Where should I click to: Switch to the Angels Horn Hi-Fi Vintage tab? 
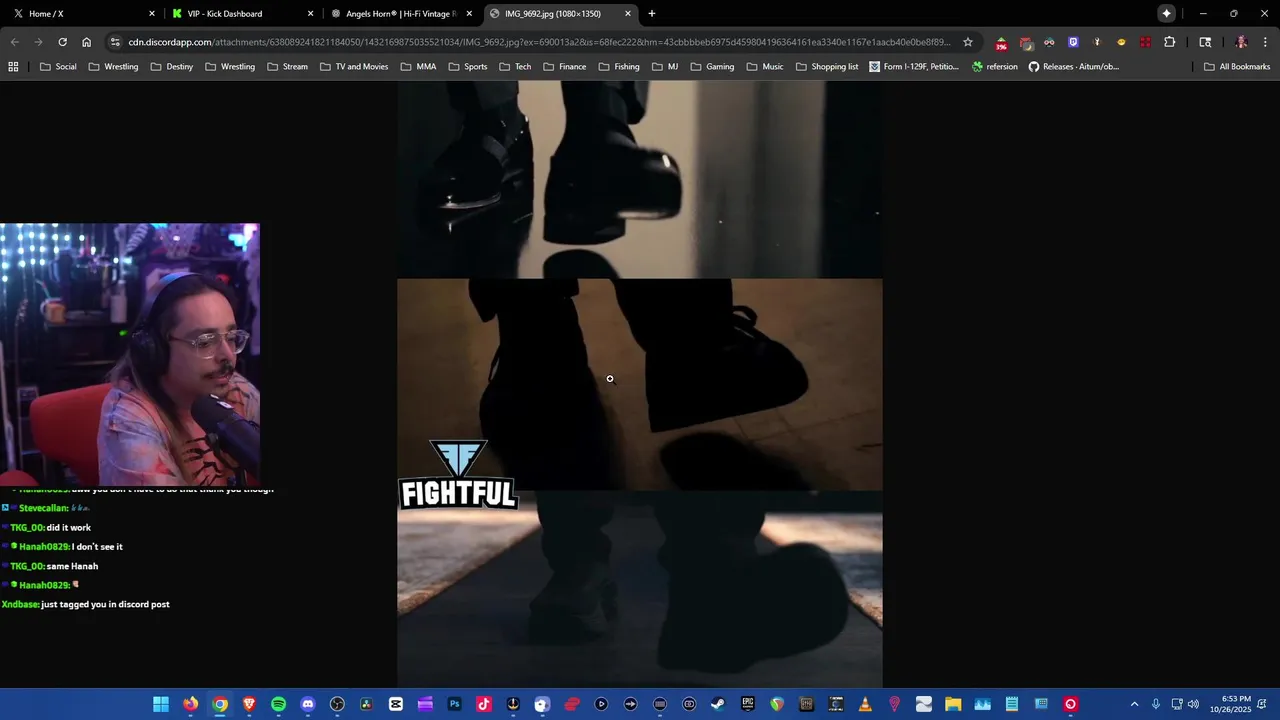(x=401, y=14)
